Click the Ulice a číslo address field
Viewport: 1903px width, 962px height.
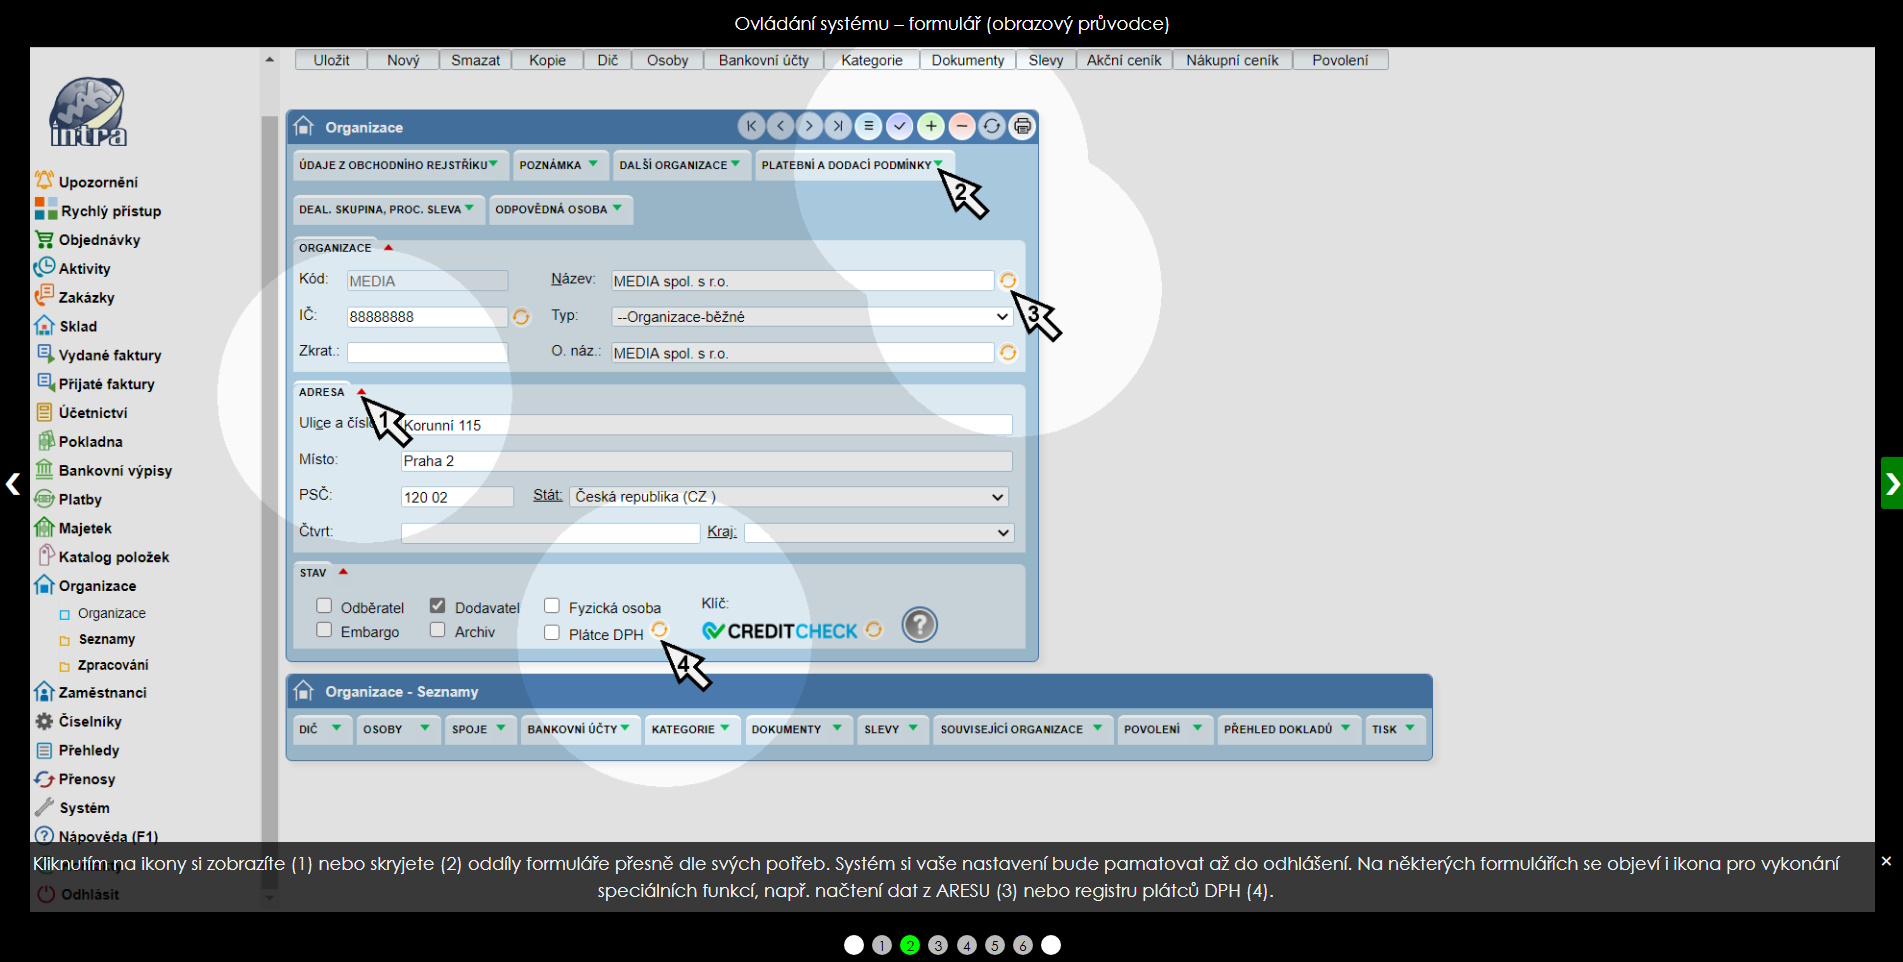(x=706, y=425)
